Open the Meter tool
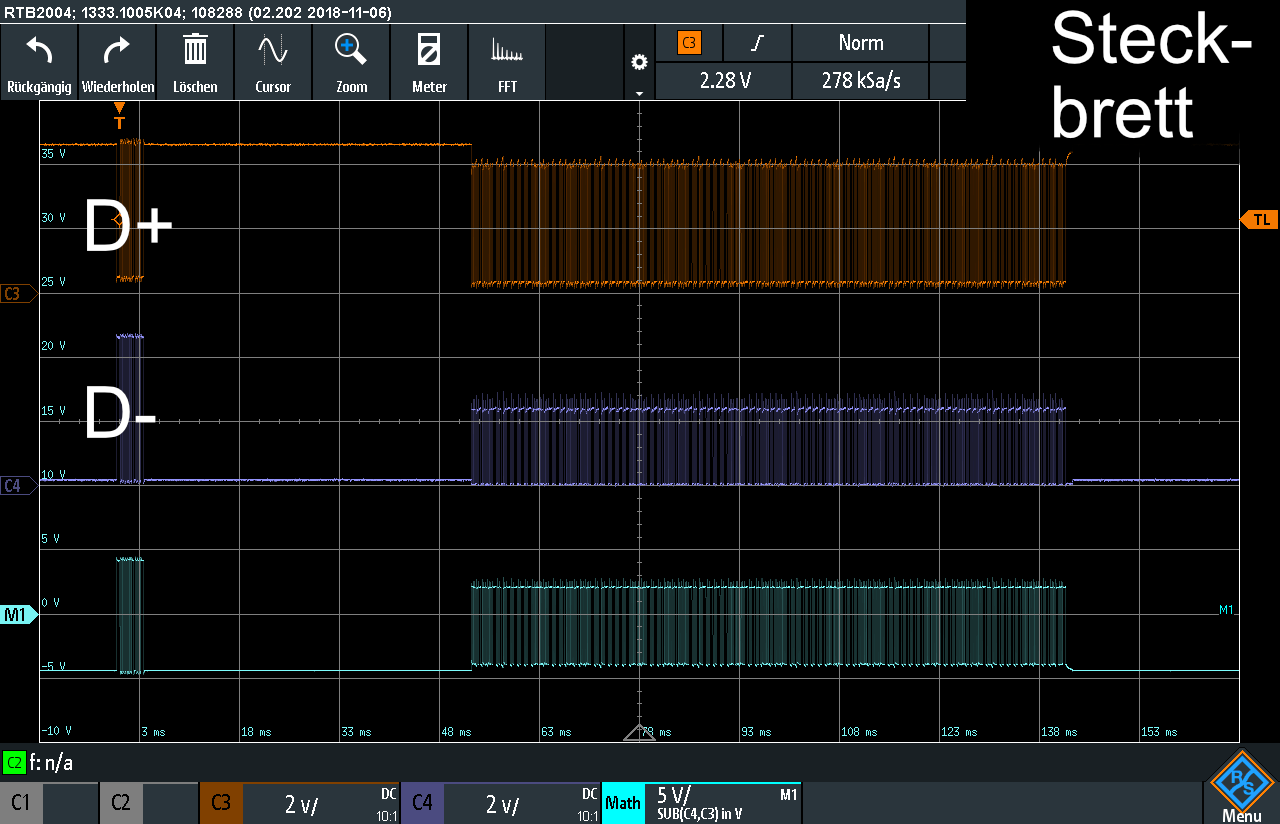 click(429, 62)
